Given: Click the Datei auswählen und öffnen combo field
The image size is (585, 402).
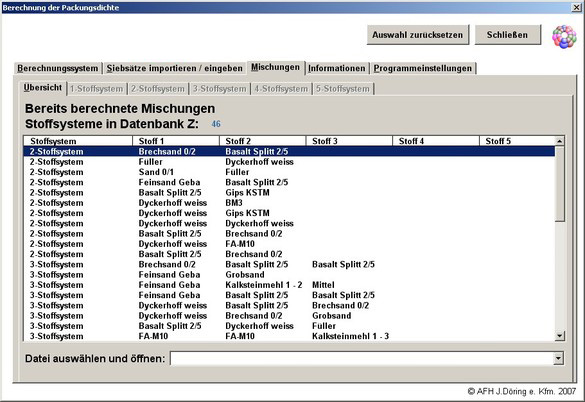Looking at the screenshot, I should click(367, 359).
